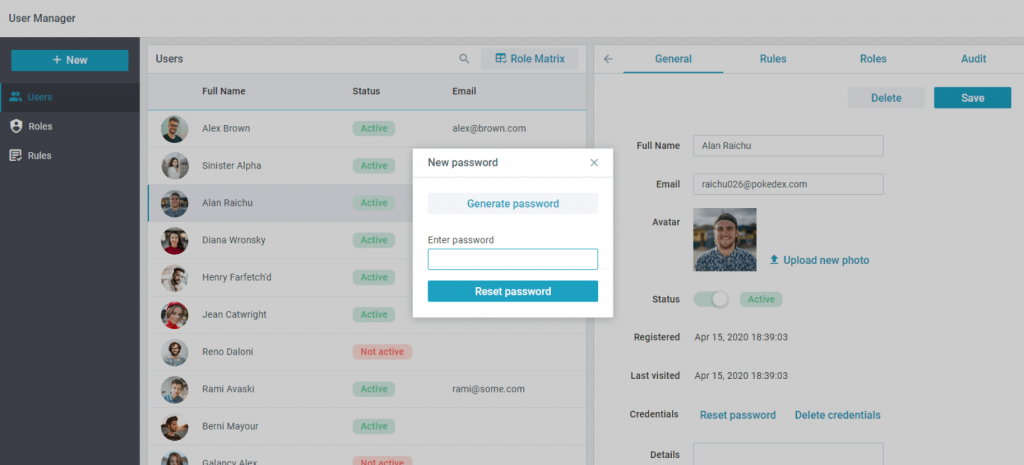
Task: Click the Upload new photo icon
Action: (x=774, y=260)
